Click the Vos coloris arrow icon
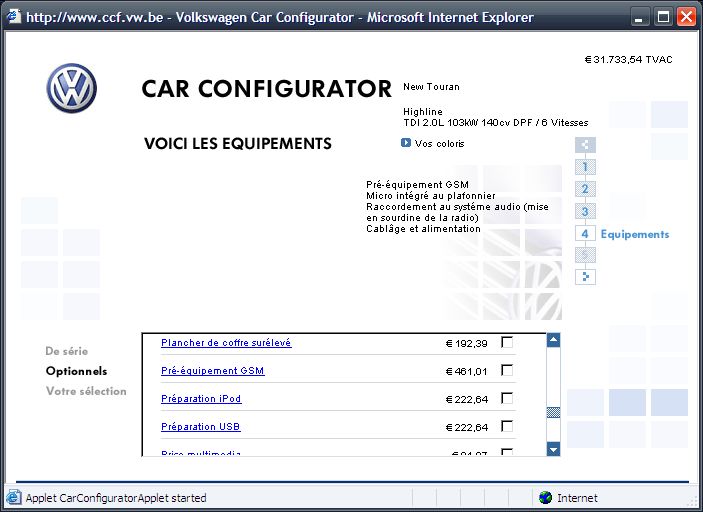 pyautogui.click(x=405, y=143)
